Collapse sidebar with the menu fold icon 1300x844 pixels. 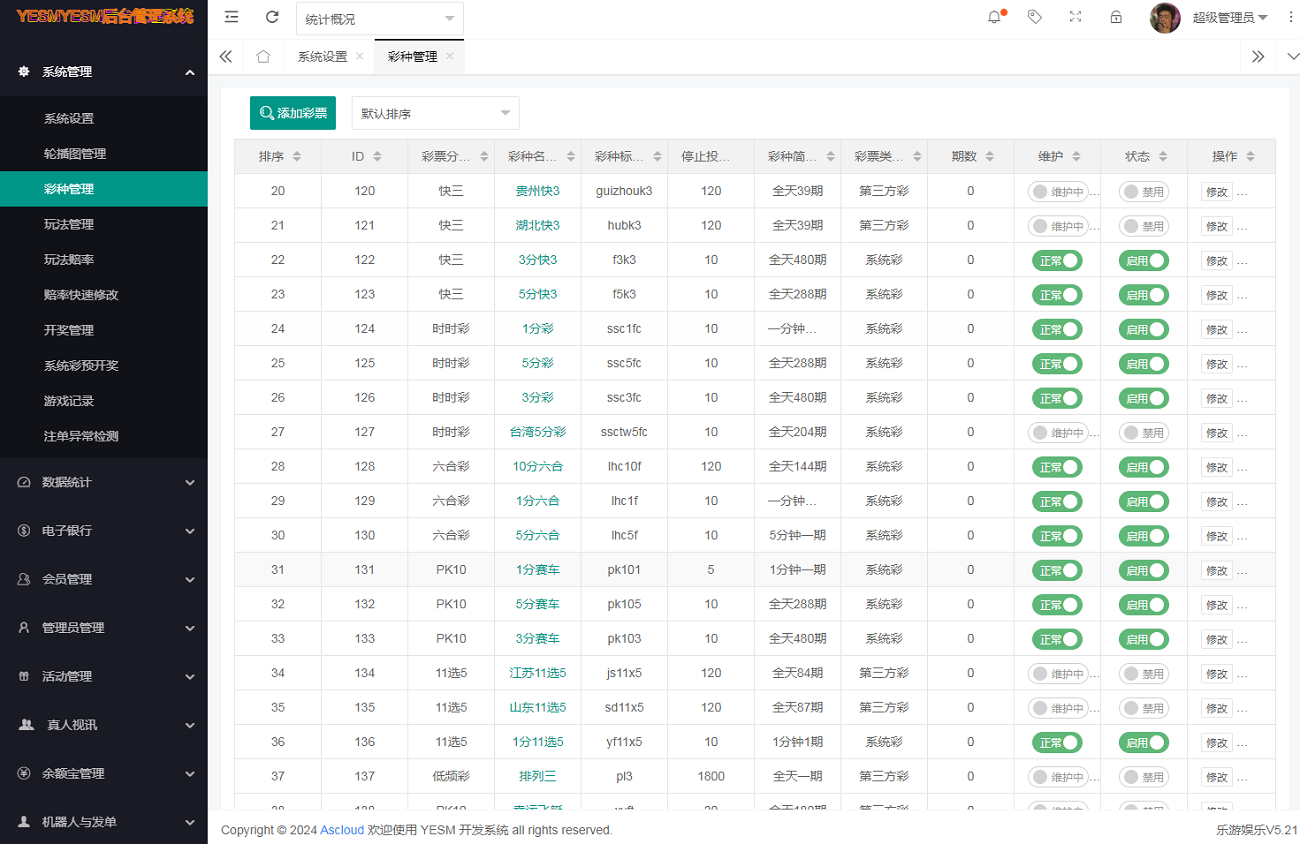click(x=232, y=17)
